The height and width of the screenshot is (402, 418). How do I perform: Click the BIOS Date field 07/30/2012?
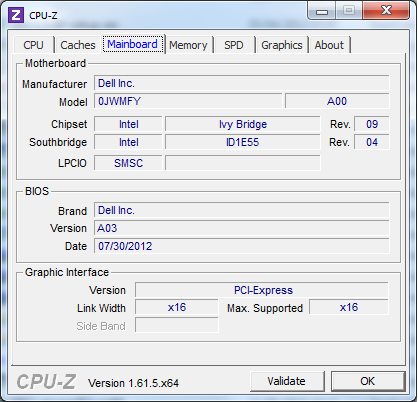(x=242, y=246)
